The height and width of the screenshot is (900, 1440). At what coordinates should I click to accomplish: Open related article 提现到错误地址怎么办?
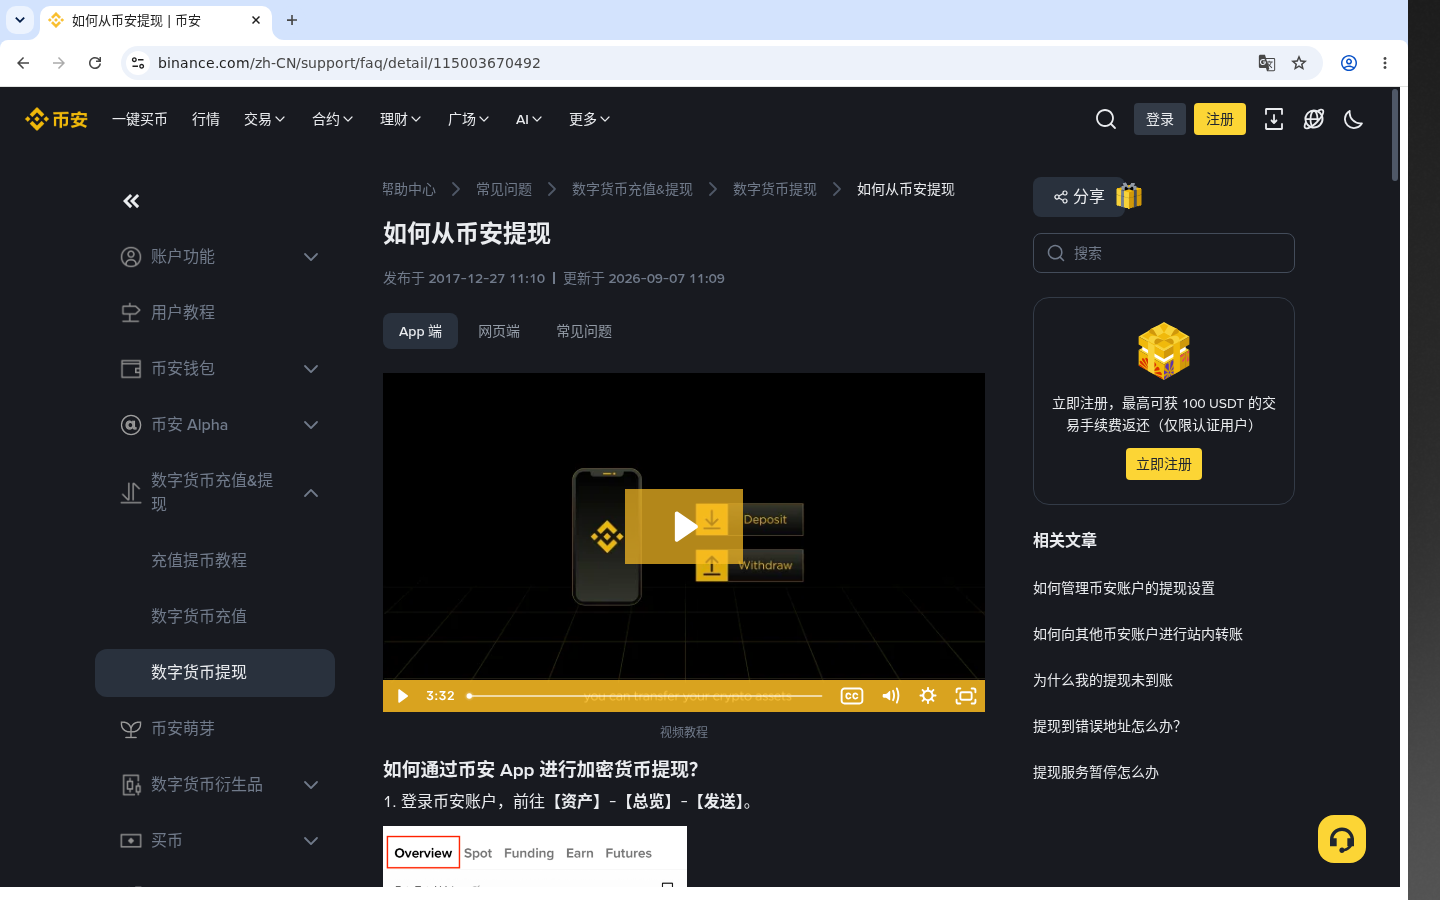[x=1107, y=726]
